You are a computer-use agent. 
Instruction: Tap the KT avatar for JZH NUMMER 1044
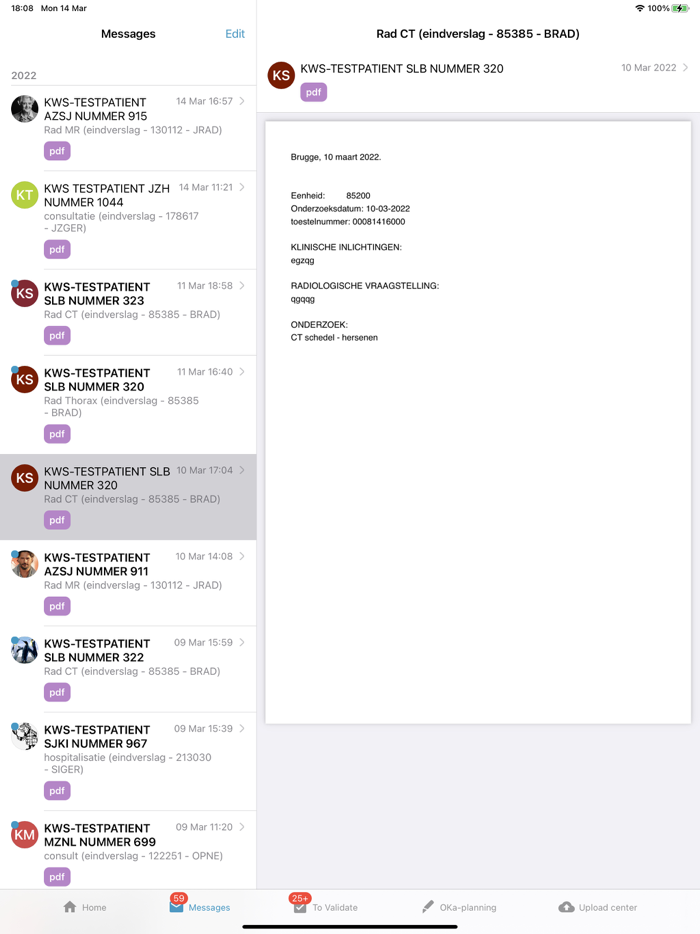click(x=24, y=195)
